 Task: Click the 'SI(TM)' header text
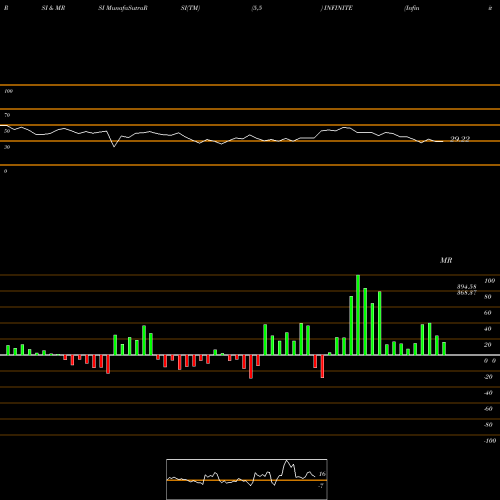point(190,8)
